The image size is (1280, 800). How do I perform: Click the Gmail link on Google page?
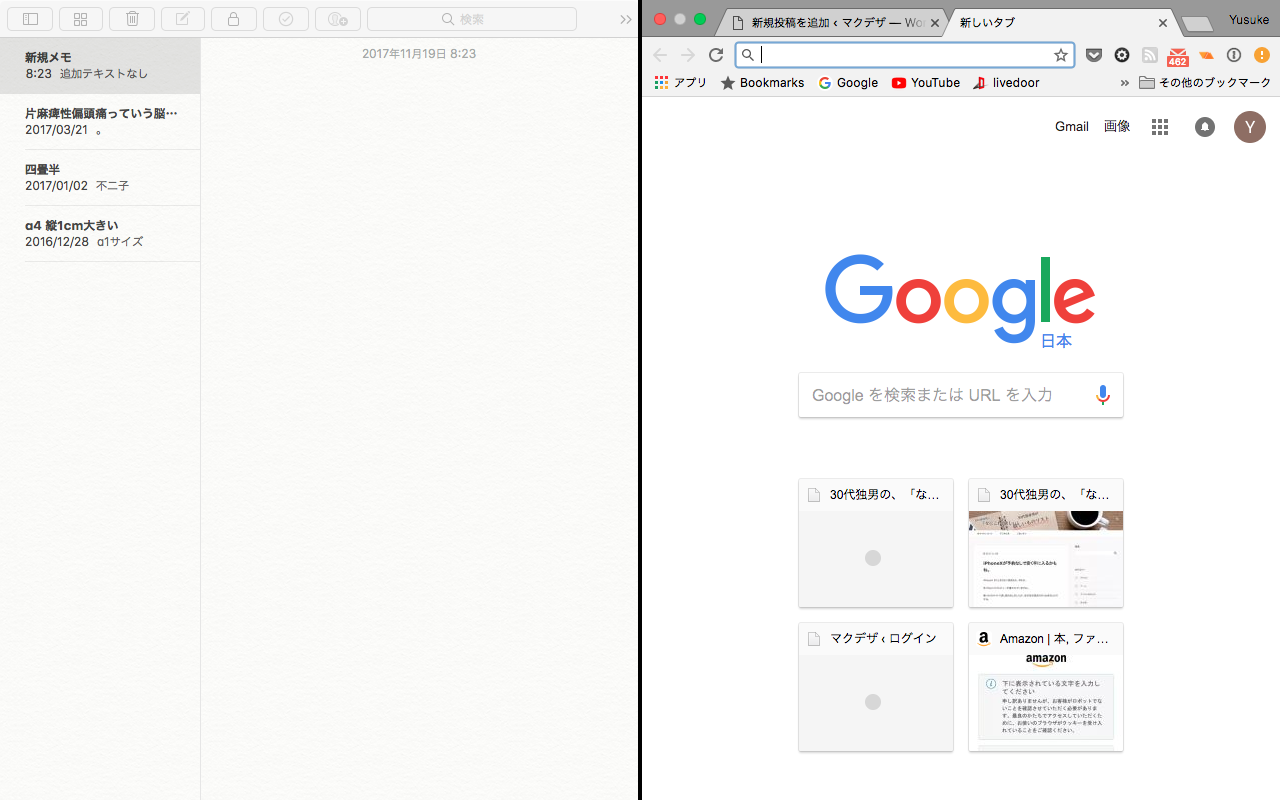pyautogui.click(x=1071, y=127)
